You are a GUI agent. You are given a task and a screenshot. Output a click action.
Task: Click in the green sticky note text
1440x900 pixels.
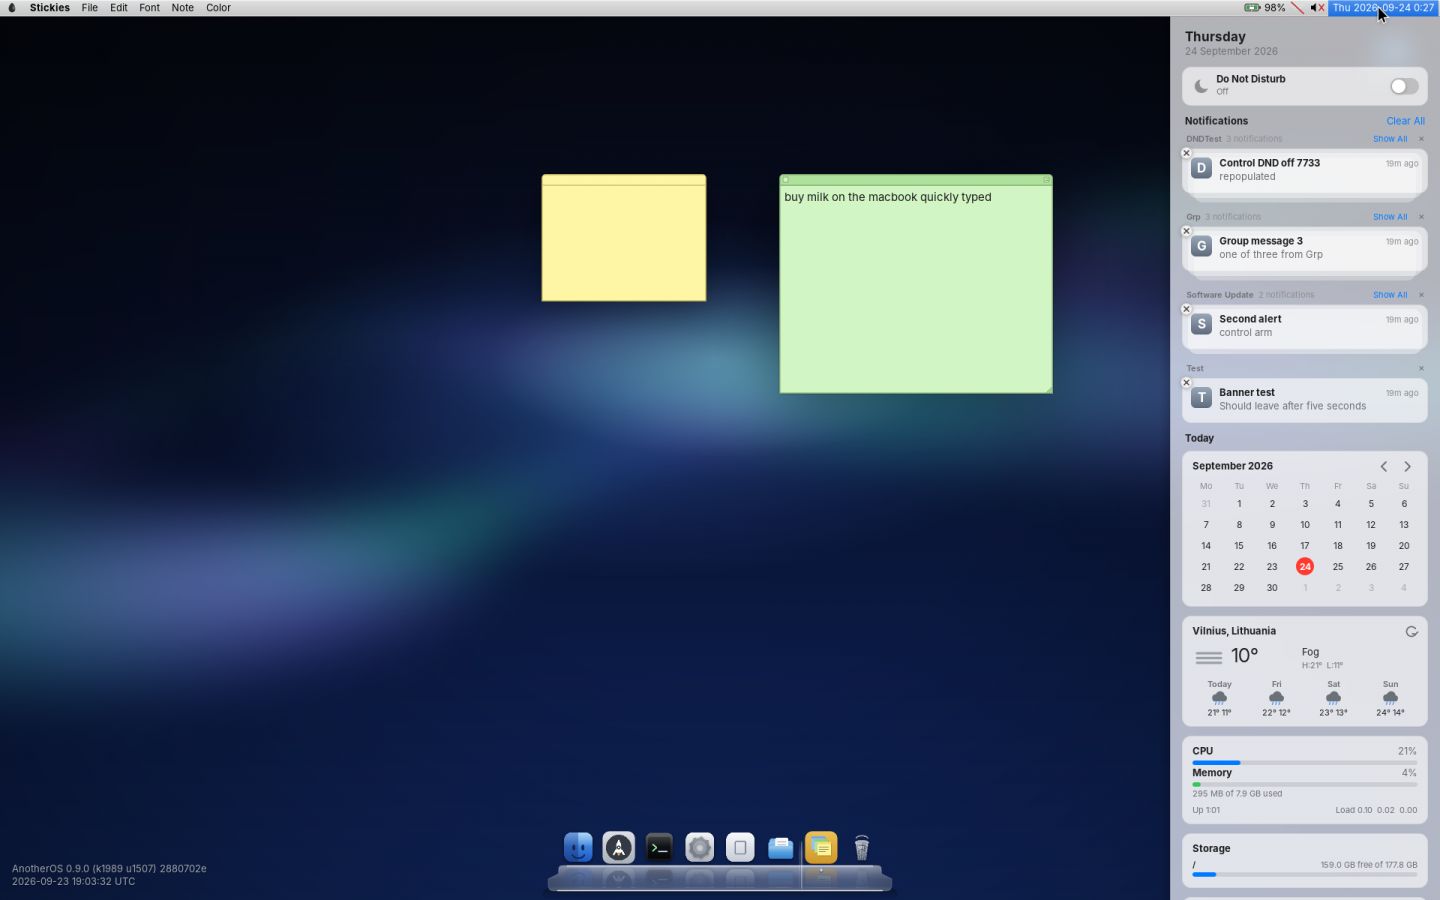pos(887,197)
